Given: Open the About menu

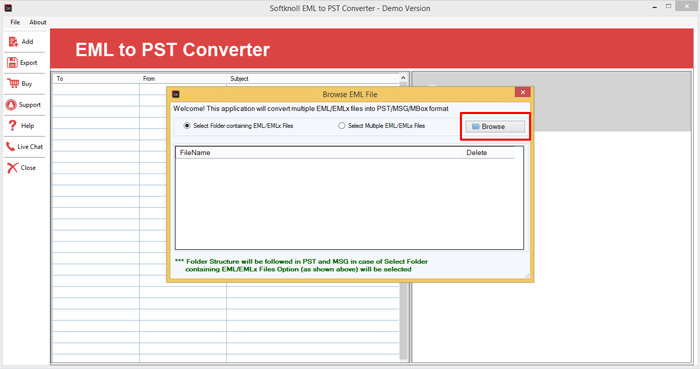Looking at the screenshot, I should (38, 22).
